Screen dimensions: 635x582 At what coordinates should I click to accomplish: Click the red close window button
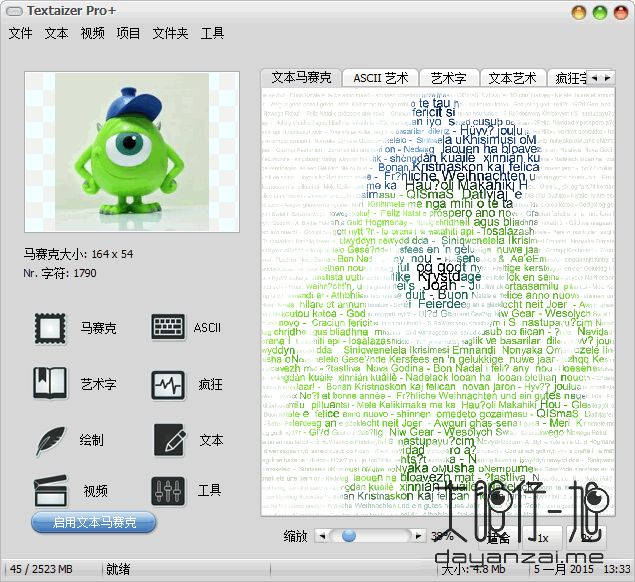621,13
